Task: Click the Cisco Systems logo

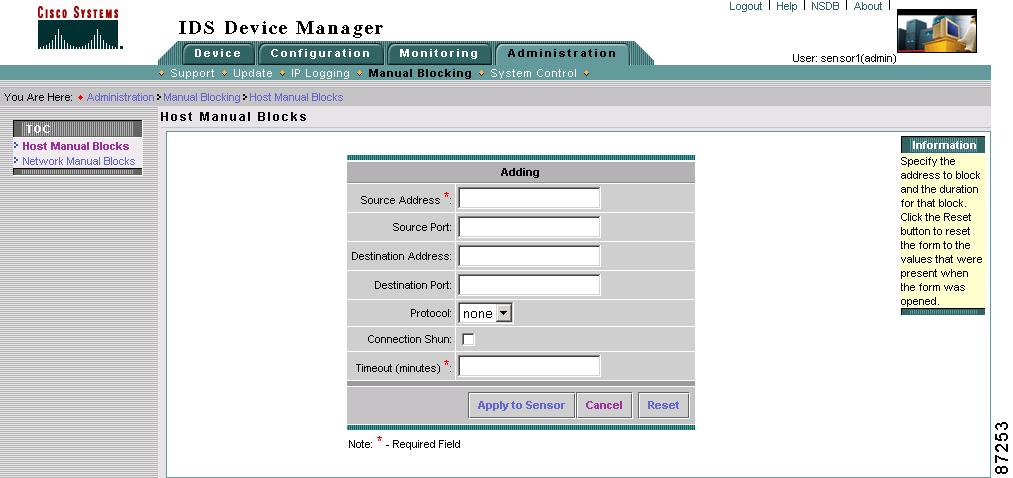Action: pos(79,28)
